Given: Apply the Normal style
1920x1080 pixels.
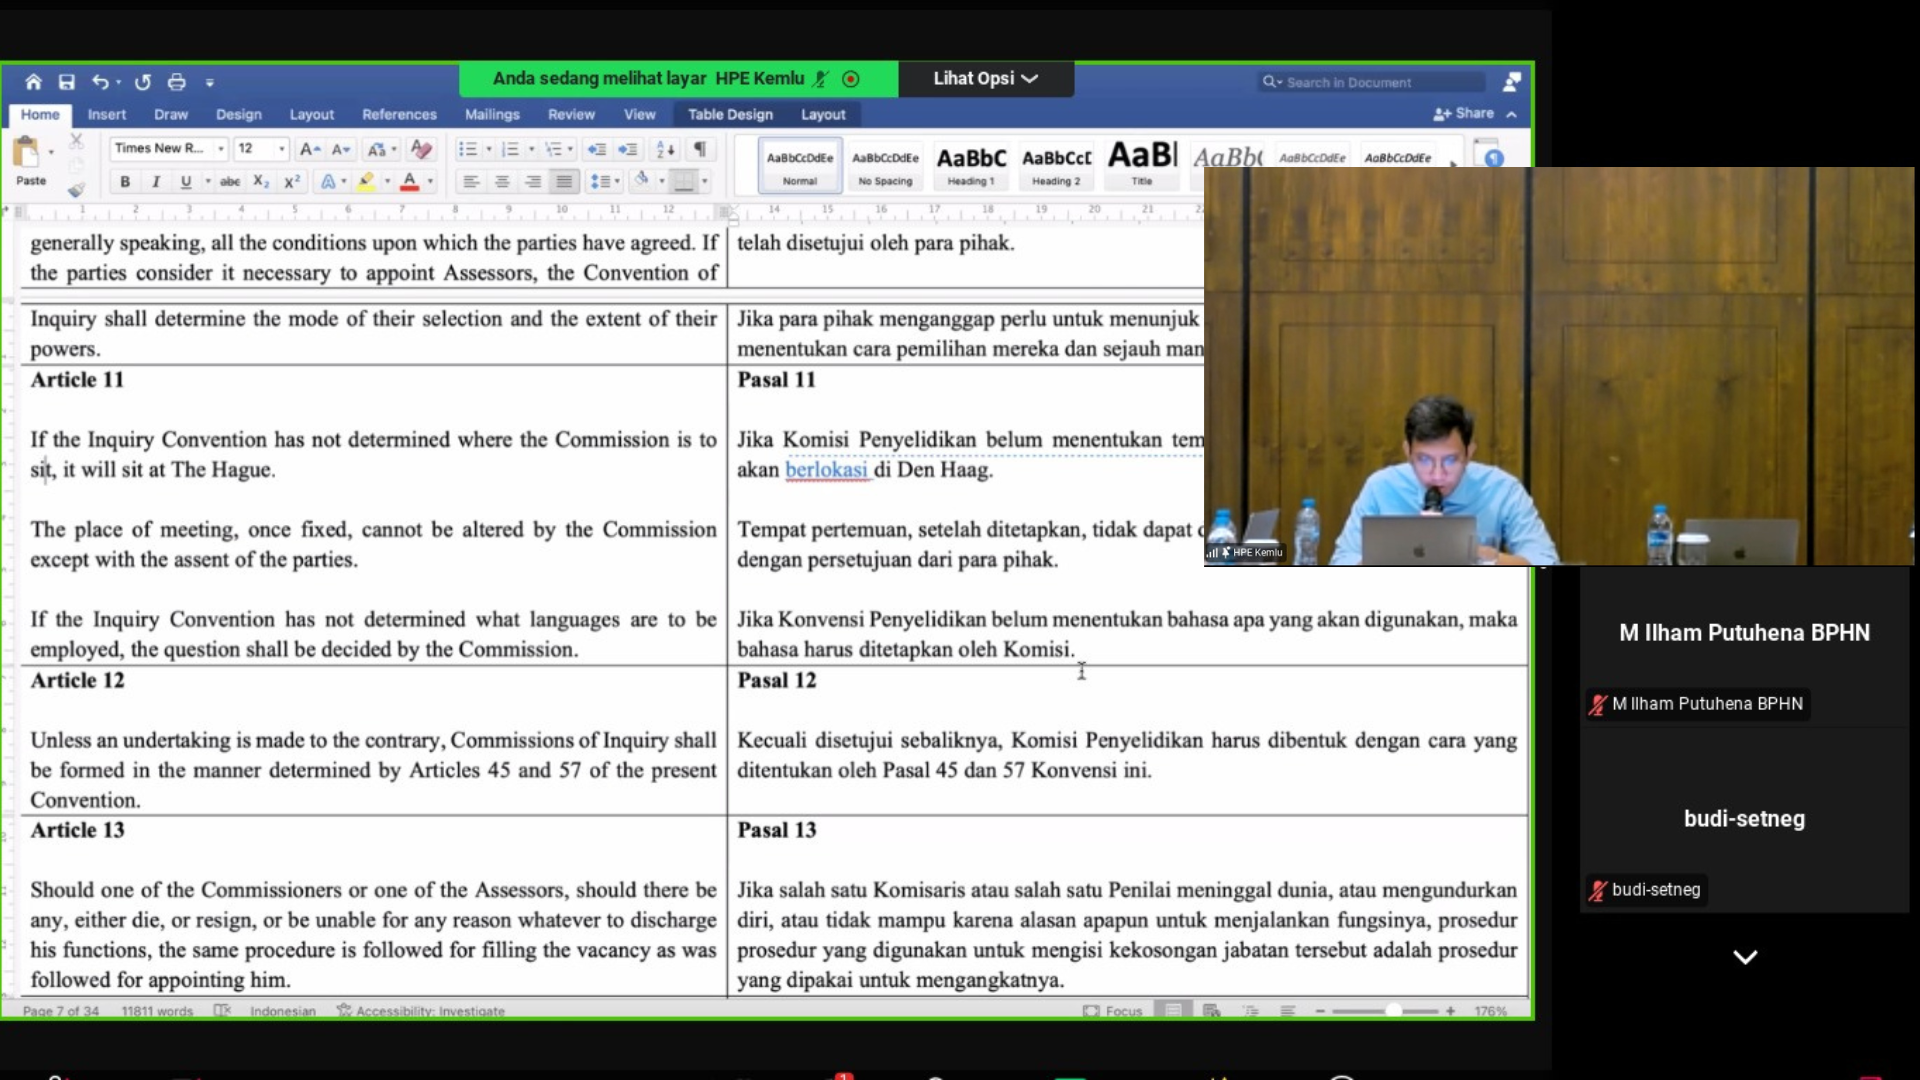Looking at the screenshot, I should point(800,165).
